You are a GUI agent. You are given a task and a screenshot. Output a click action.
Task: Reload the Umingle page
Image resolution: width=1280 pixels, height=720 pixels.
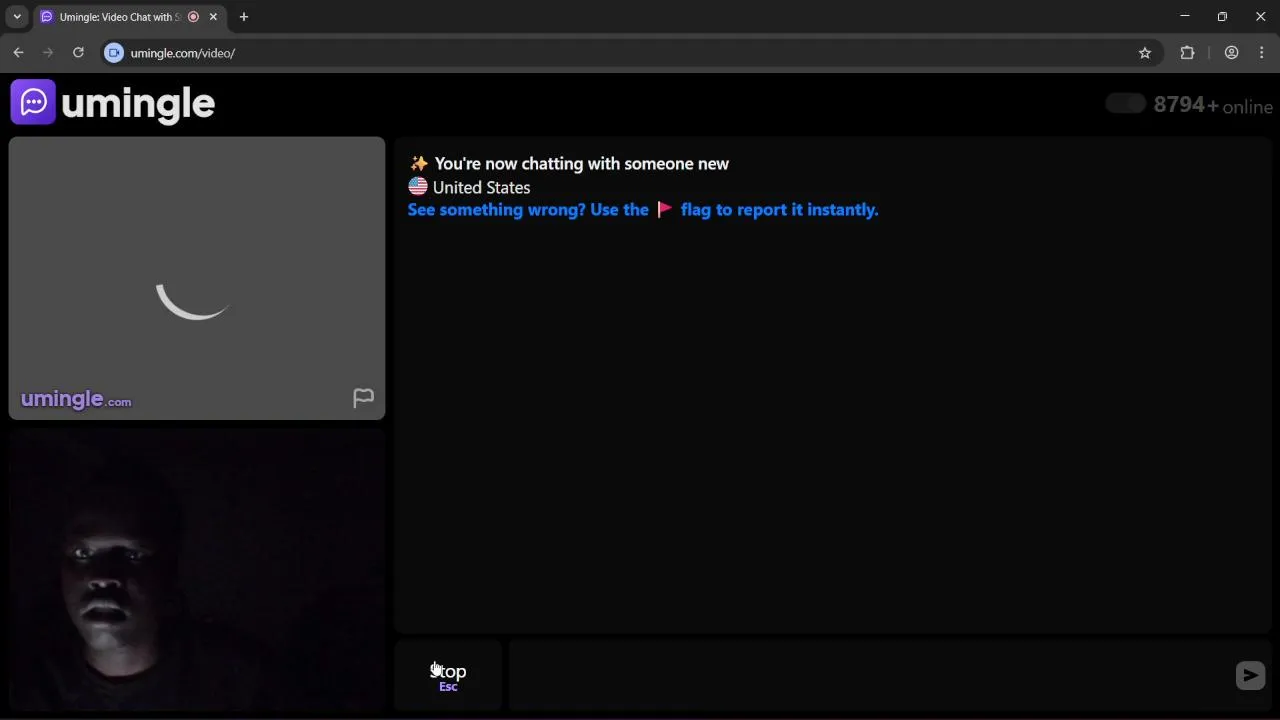[78, 53]
